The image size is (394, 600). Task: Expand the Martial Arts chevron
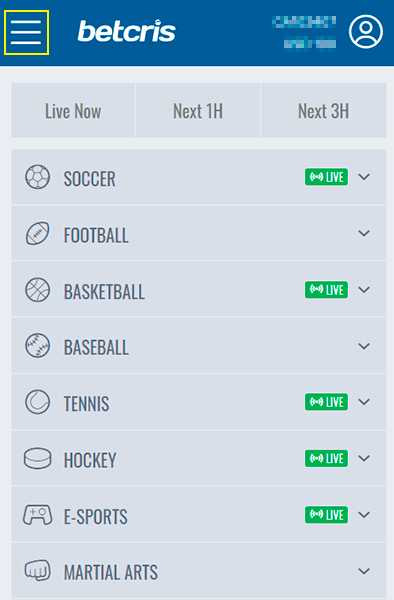click(x=364, y=571)
